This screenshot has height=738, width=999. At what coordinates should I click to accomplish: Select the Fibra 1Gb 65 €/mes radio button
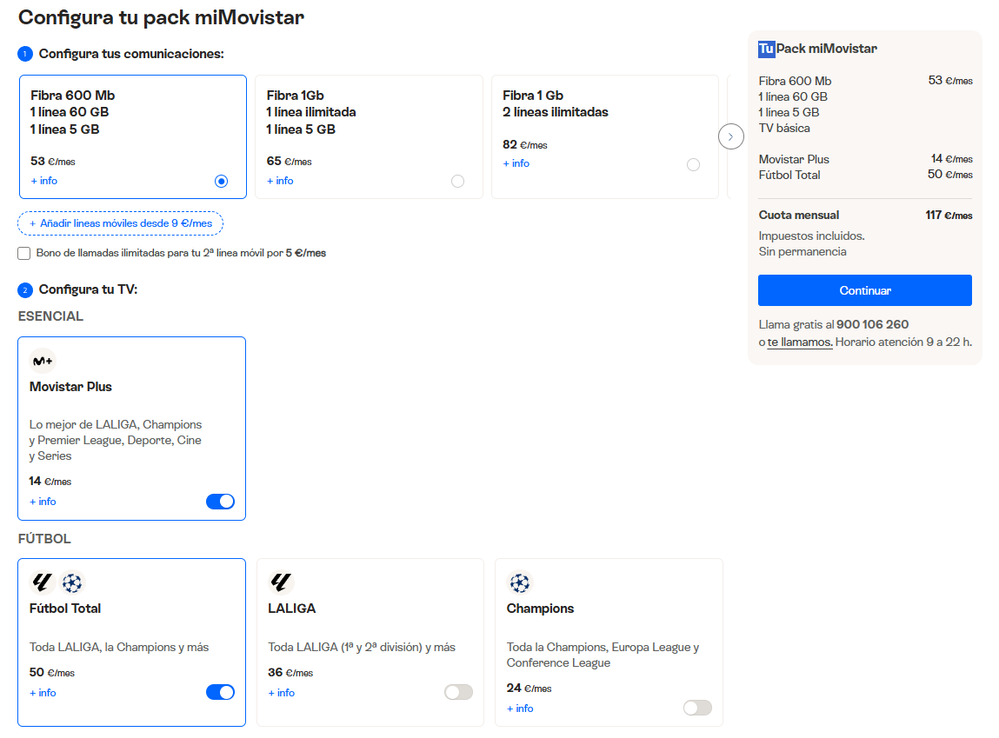(457, 182)
